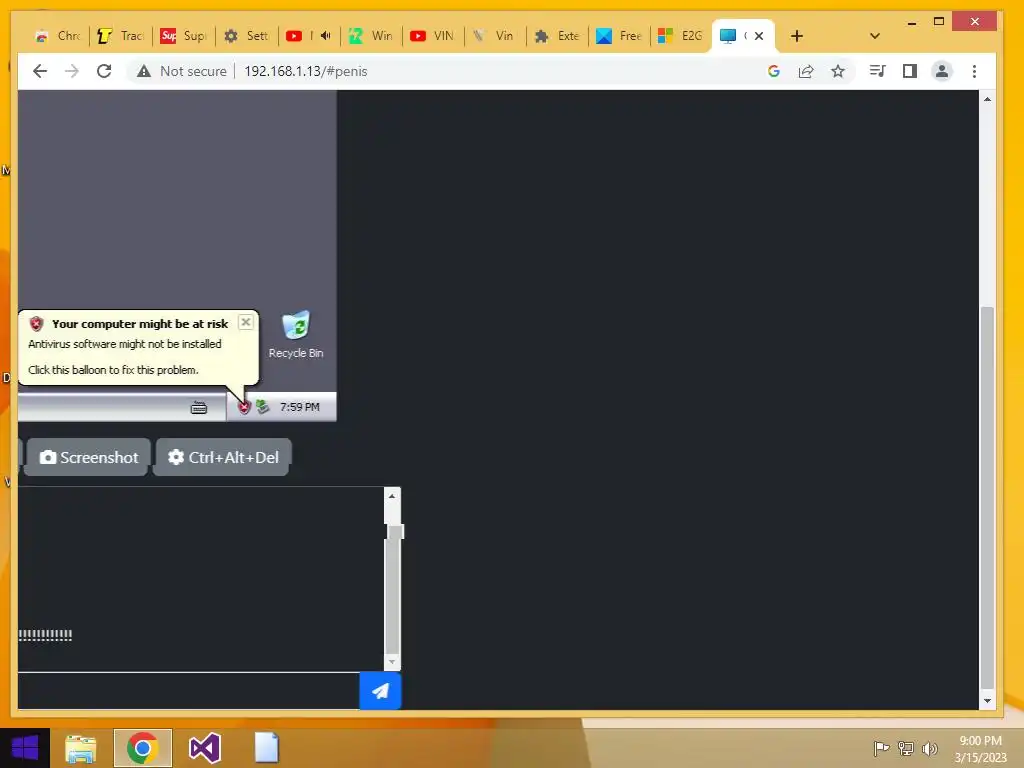Switch to the Trac tab
Image resolution: width=1024 pixels, height=768 pixels.
pos(121,36)
